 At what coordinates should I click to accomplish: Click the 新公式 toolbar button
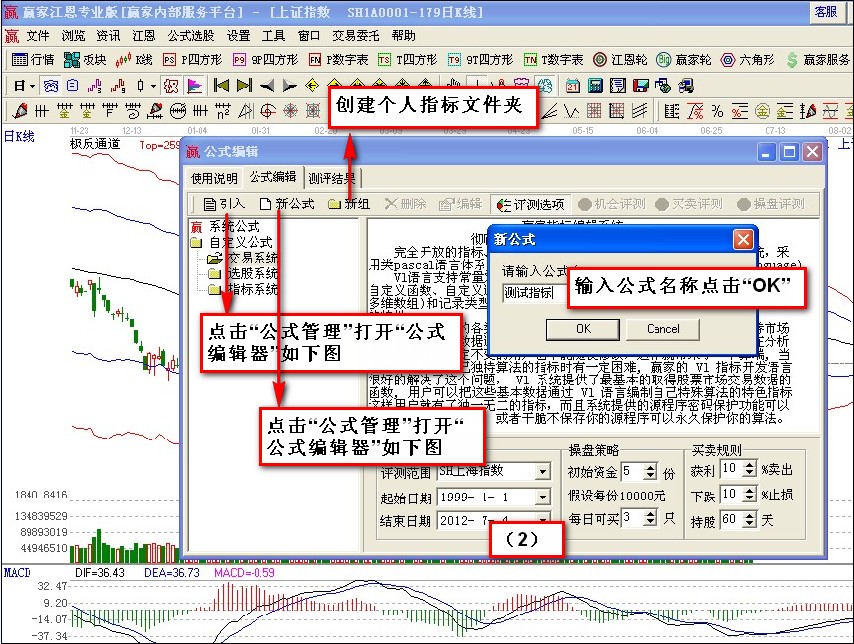click(286, 204)
